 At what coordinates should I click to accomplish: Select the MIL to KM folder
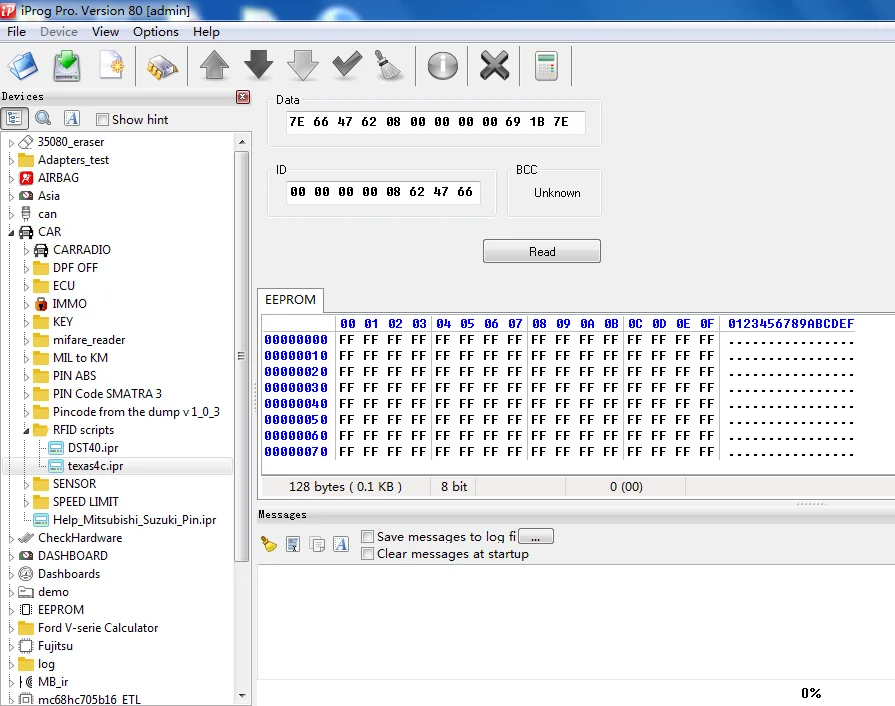click(80, 358)
